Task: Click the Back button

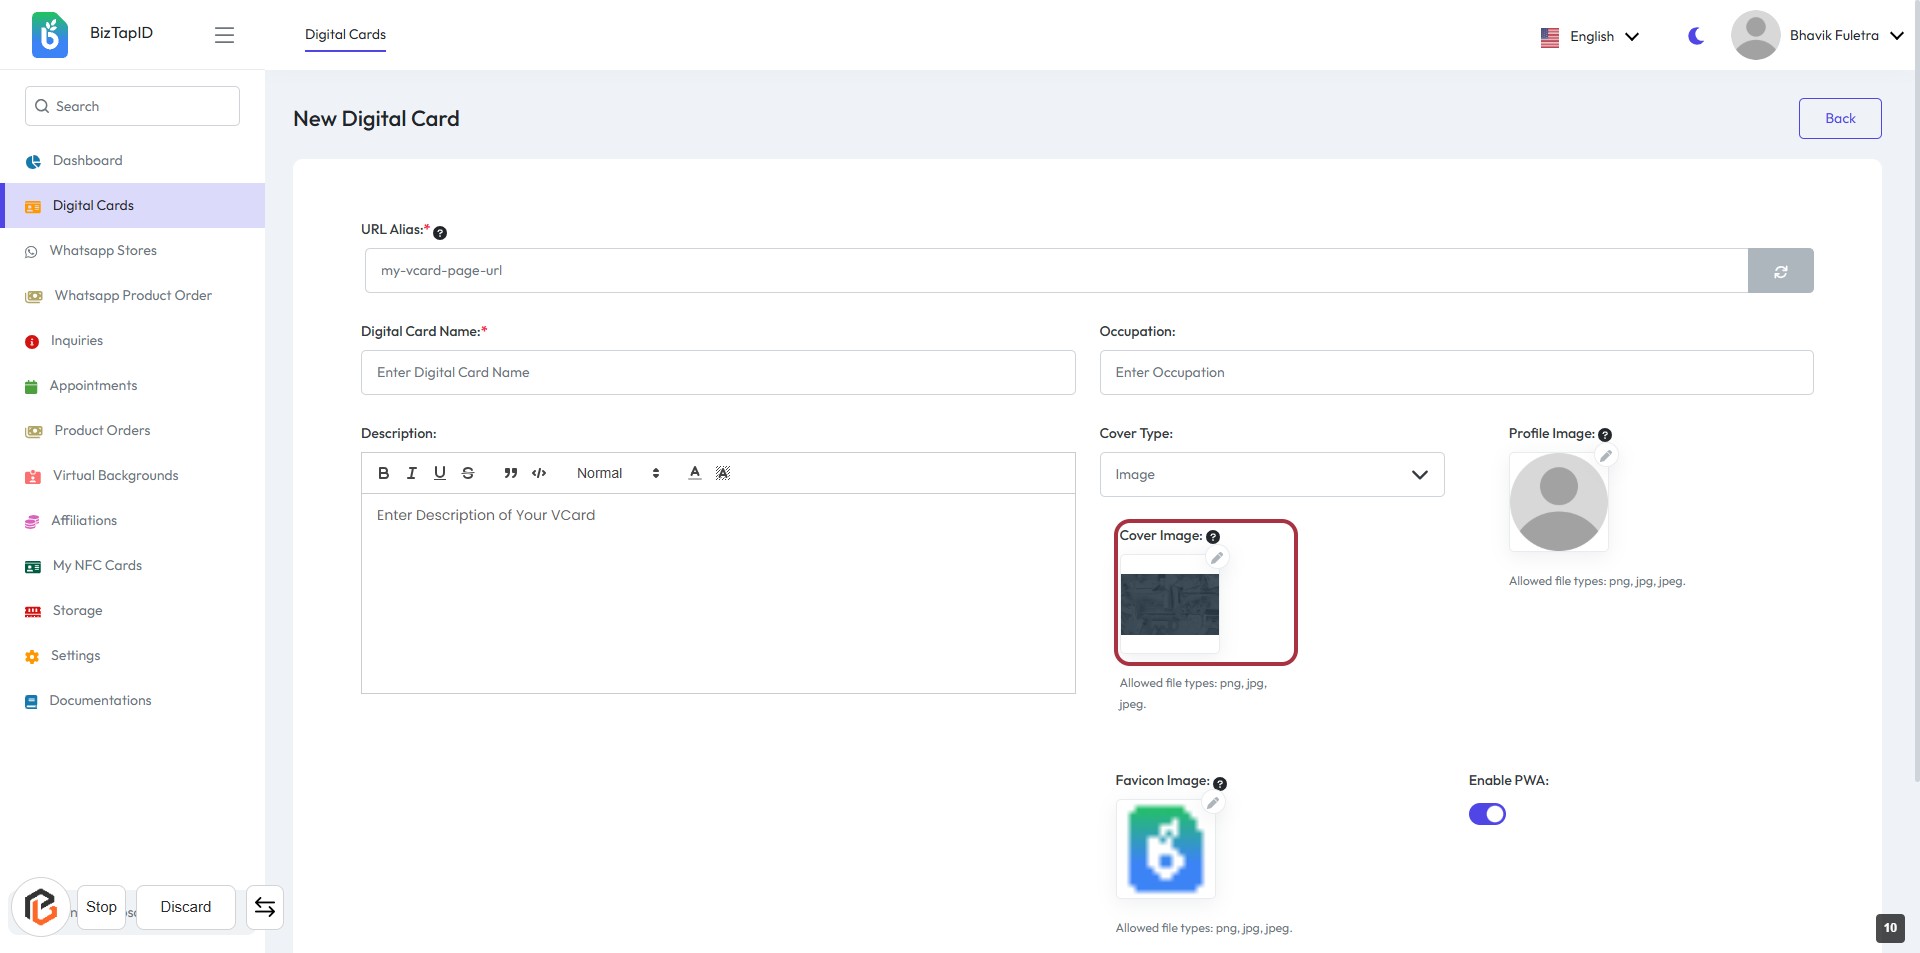Action: [1839, 118]
